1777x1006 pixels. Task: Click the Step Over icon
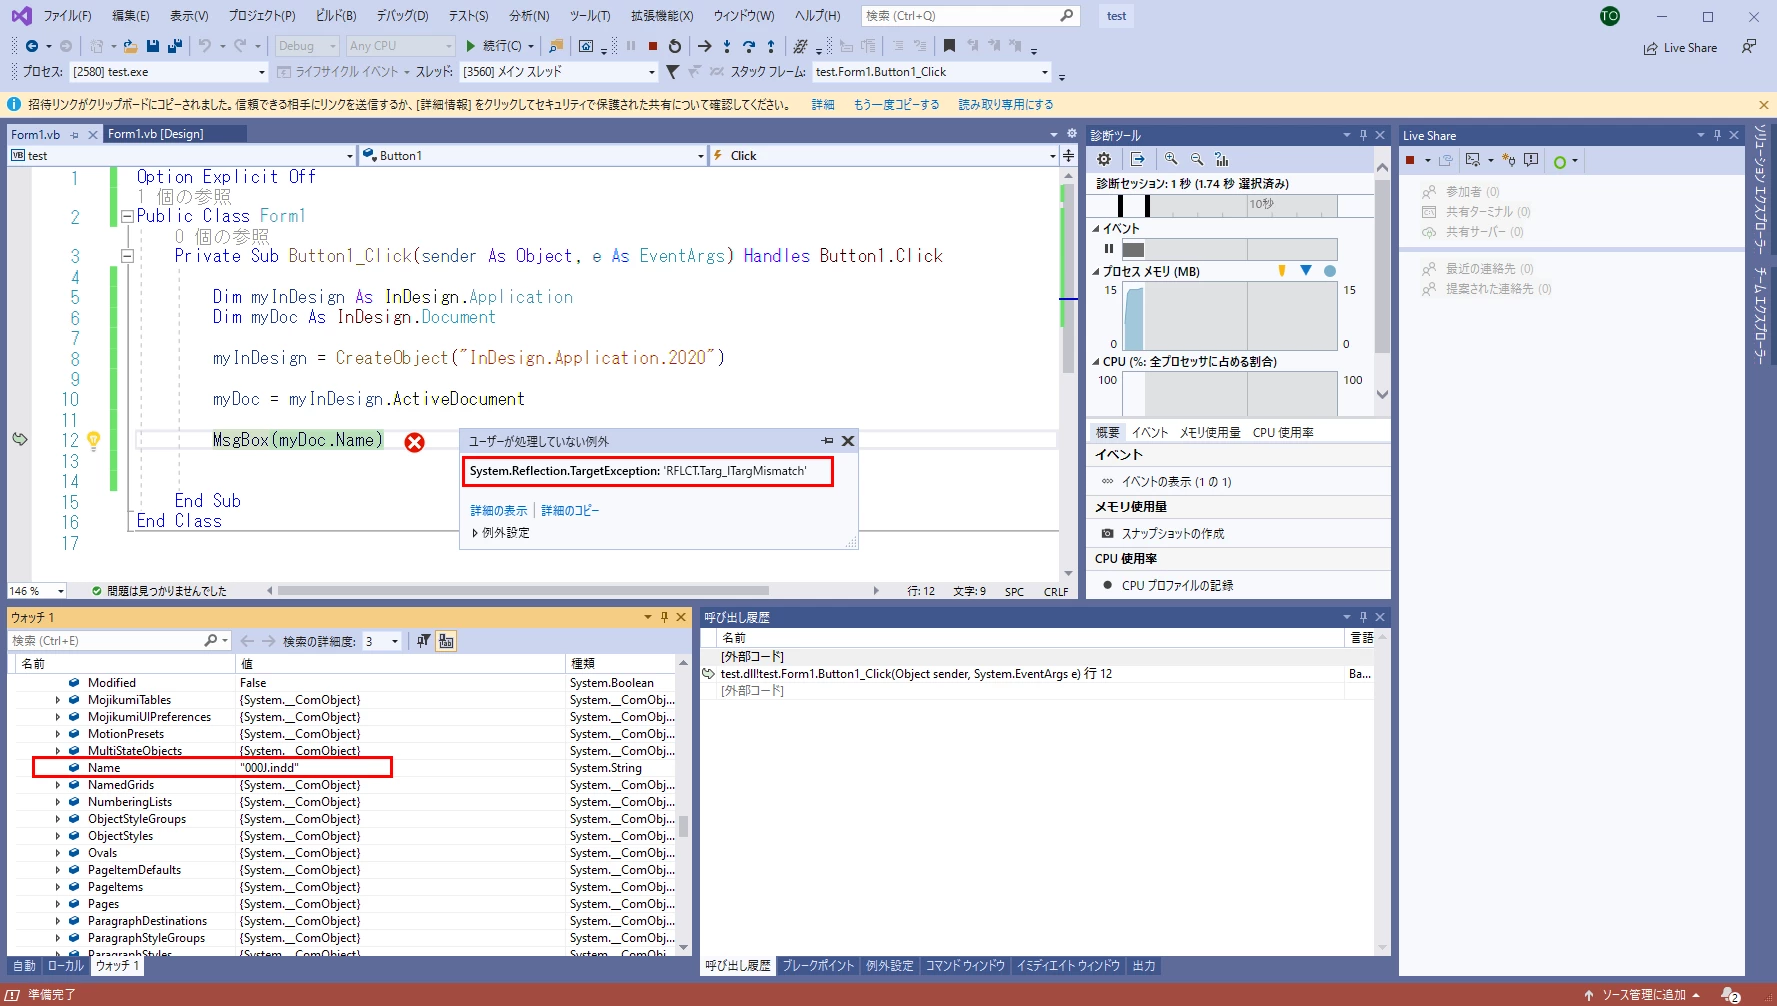coord(749,46)
